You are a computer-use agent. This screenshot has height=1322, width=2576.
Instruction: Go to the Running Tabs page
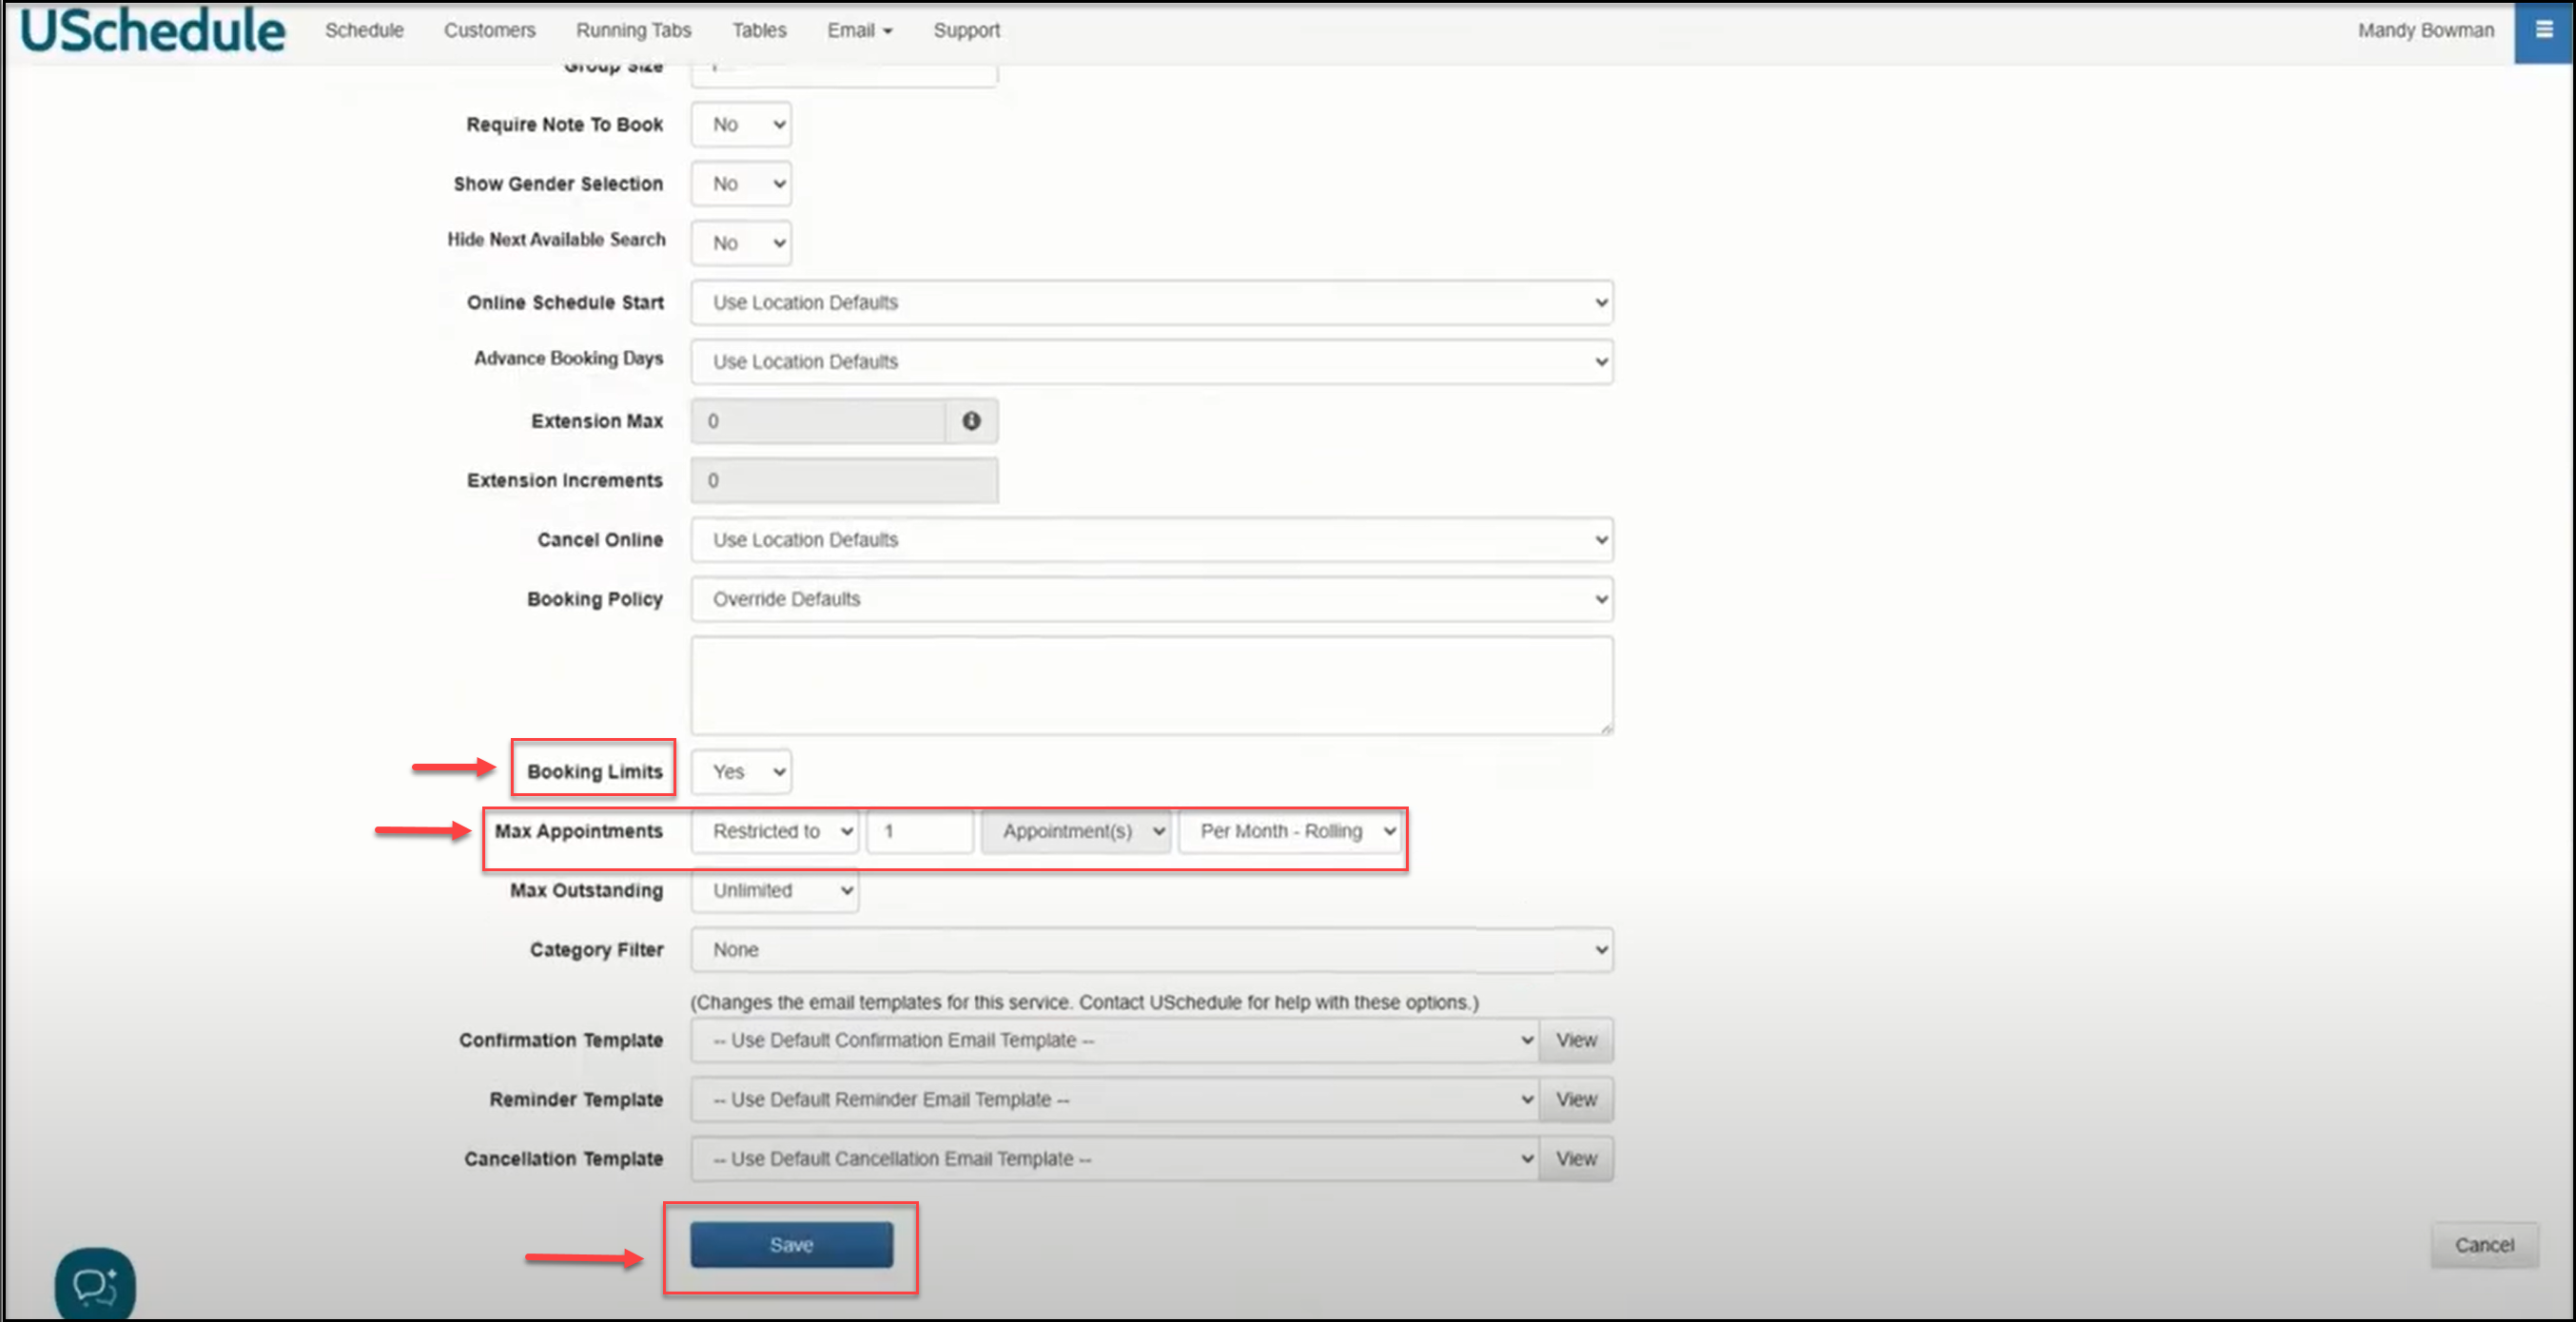click(633, 30)
